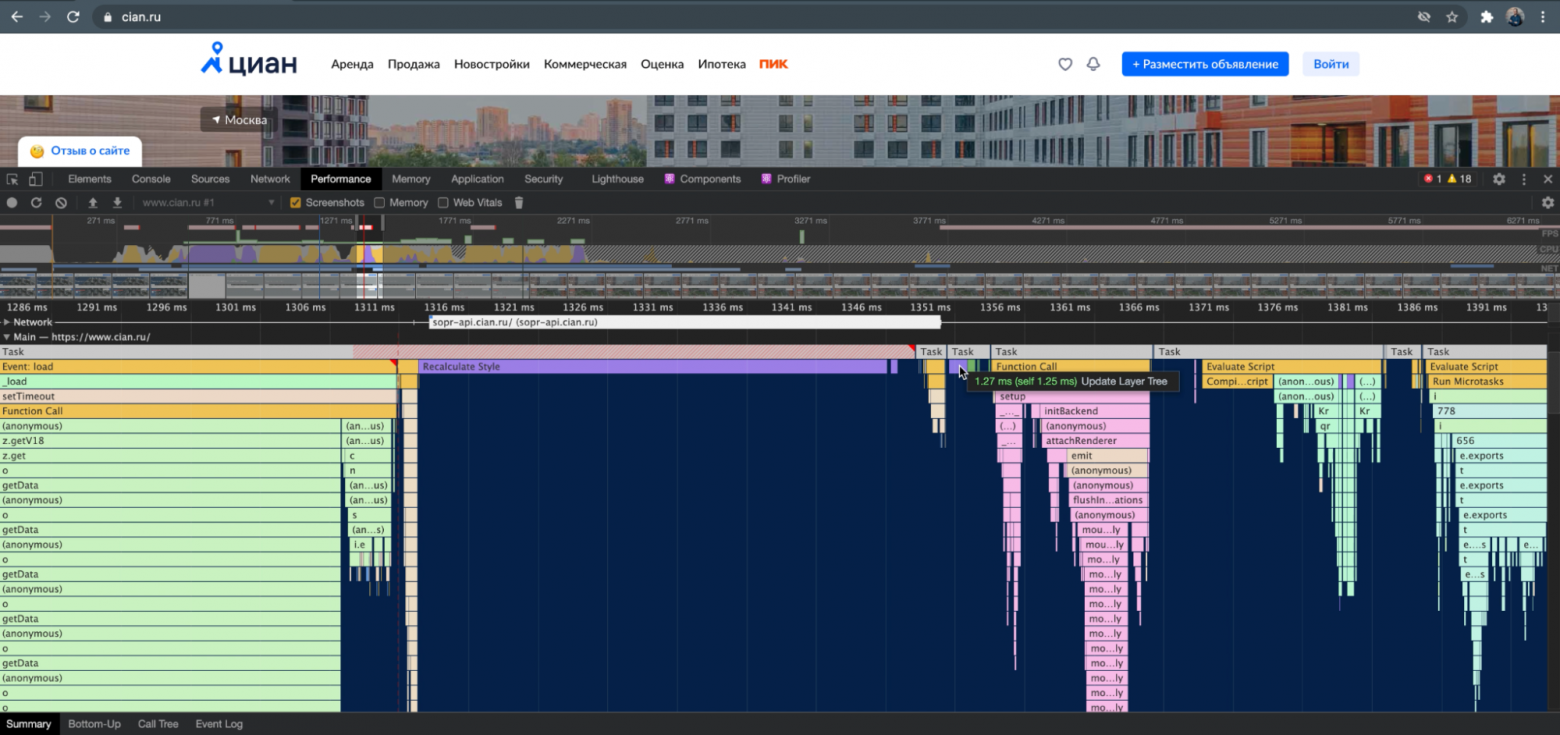Enable the Memory checkbox
This screenshot has height=735, width=1560.
click(379, 202)
